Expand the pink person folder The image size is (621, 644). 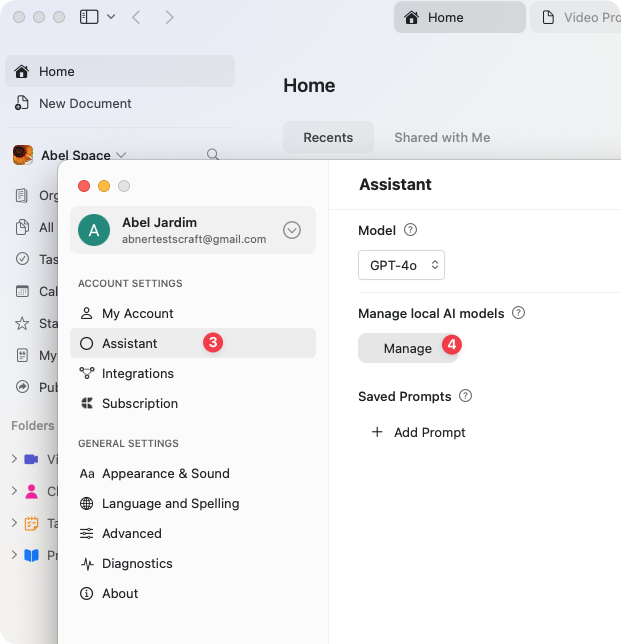click(x=14, y=491)
